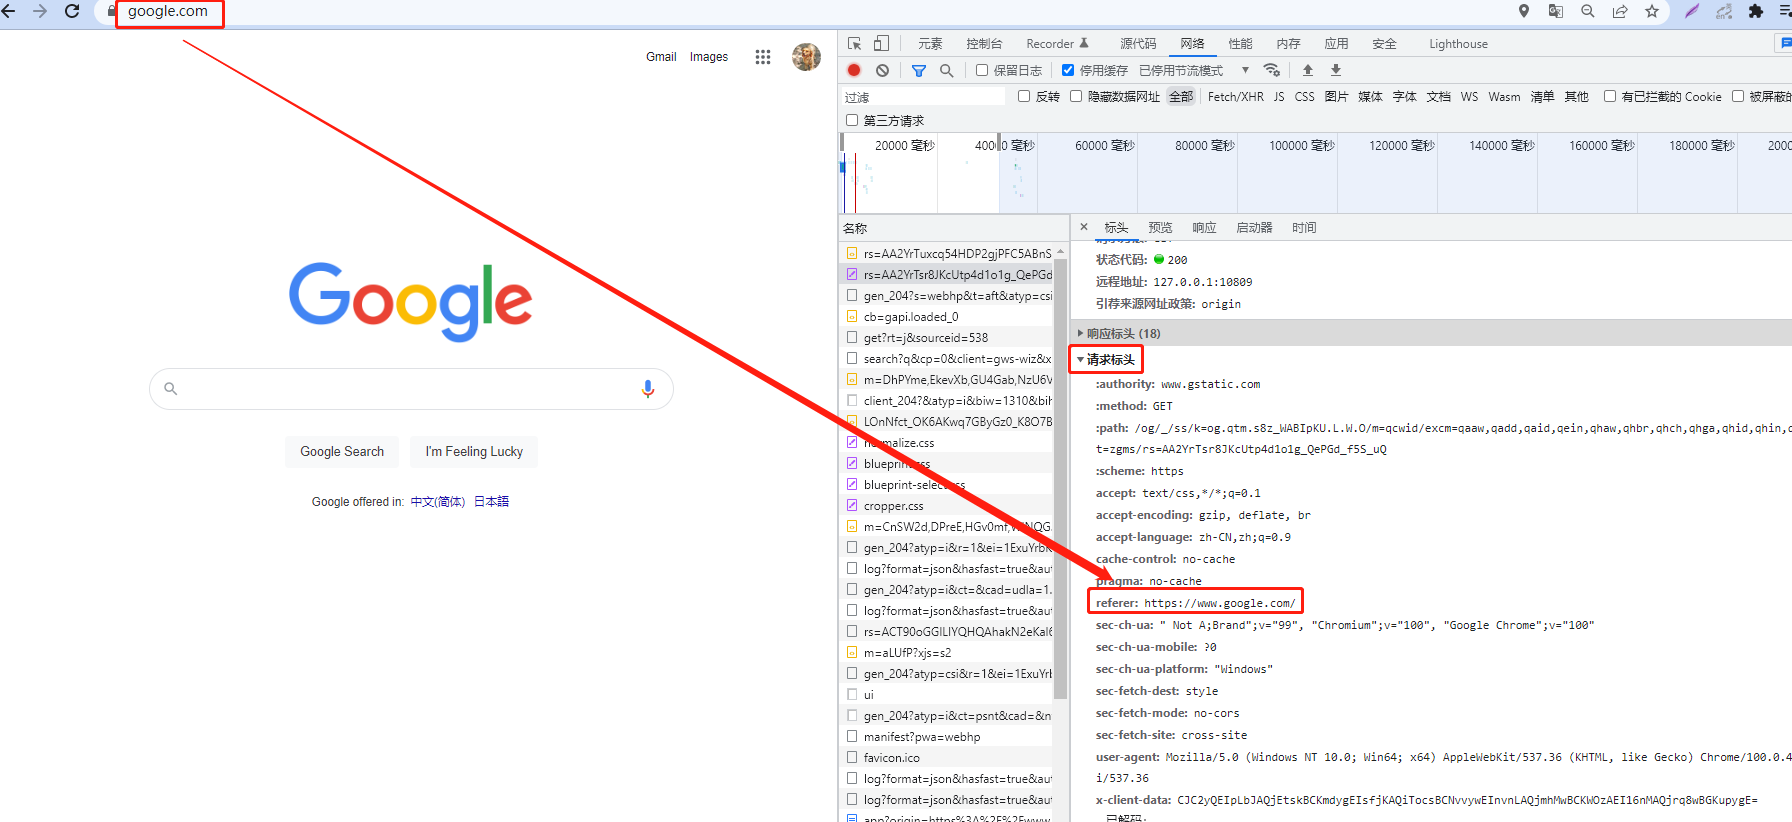
Task: Click the Google Search button
Action: click(342, 451)
